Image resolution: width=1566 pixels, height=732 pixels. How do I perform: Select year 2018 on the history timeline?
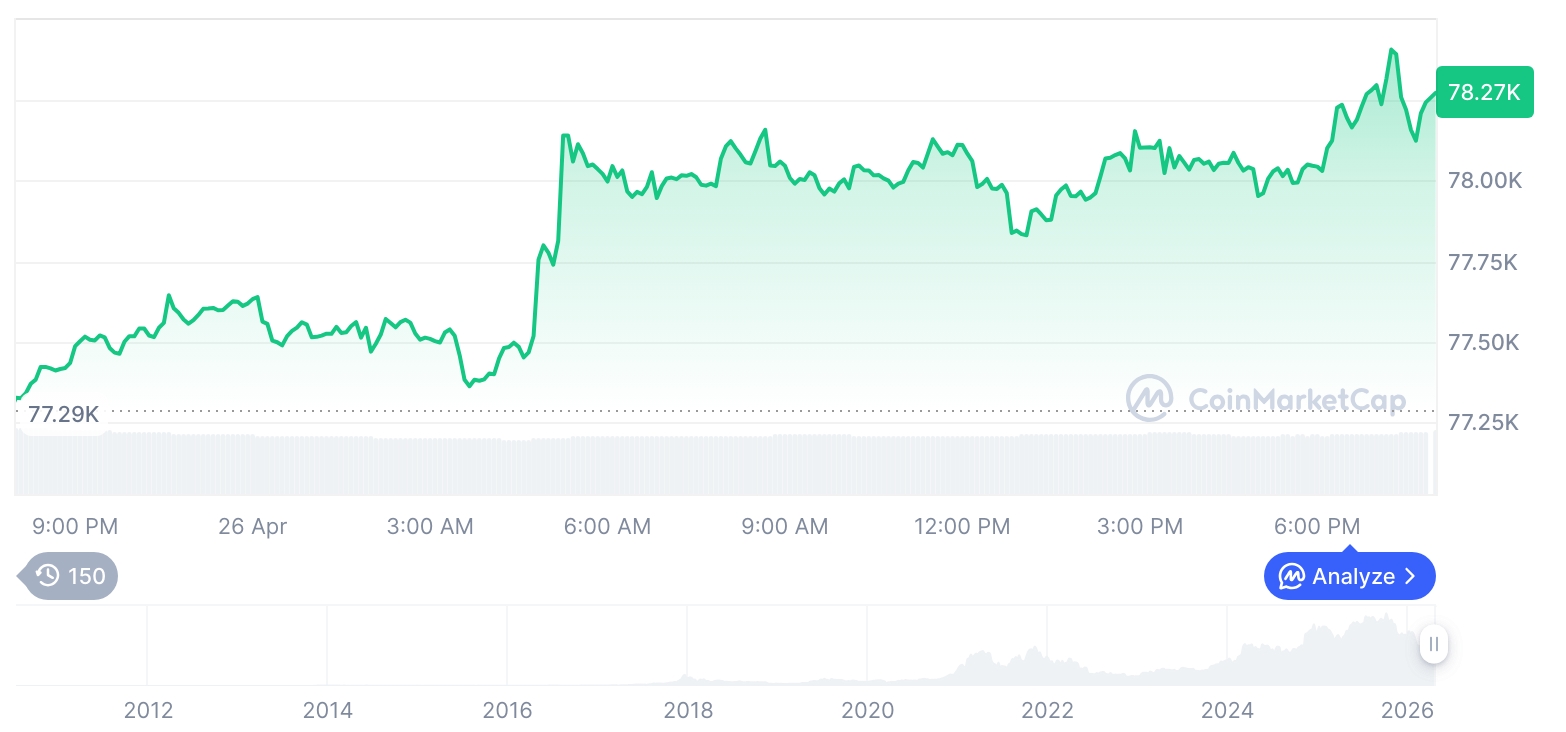point(688,711)
